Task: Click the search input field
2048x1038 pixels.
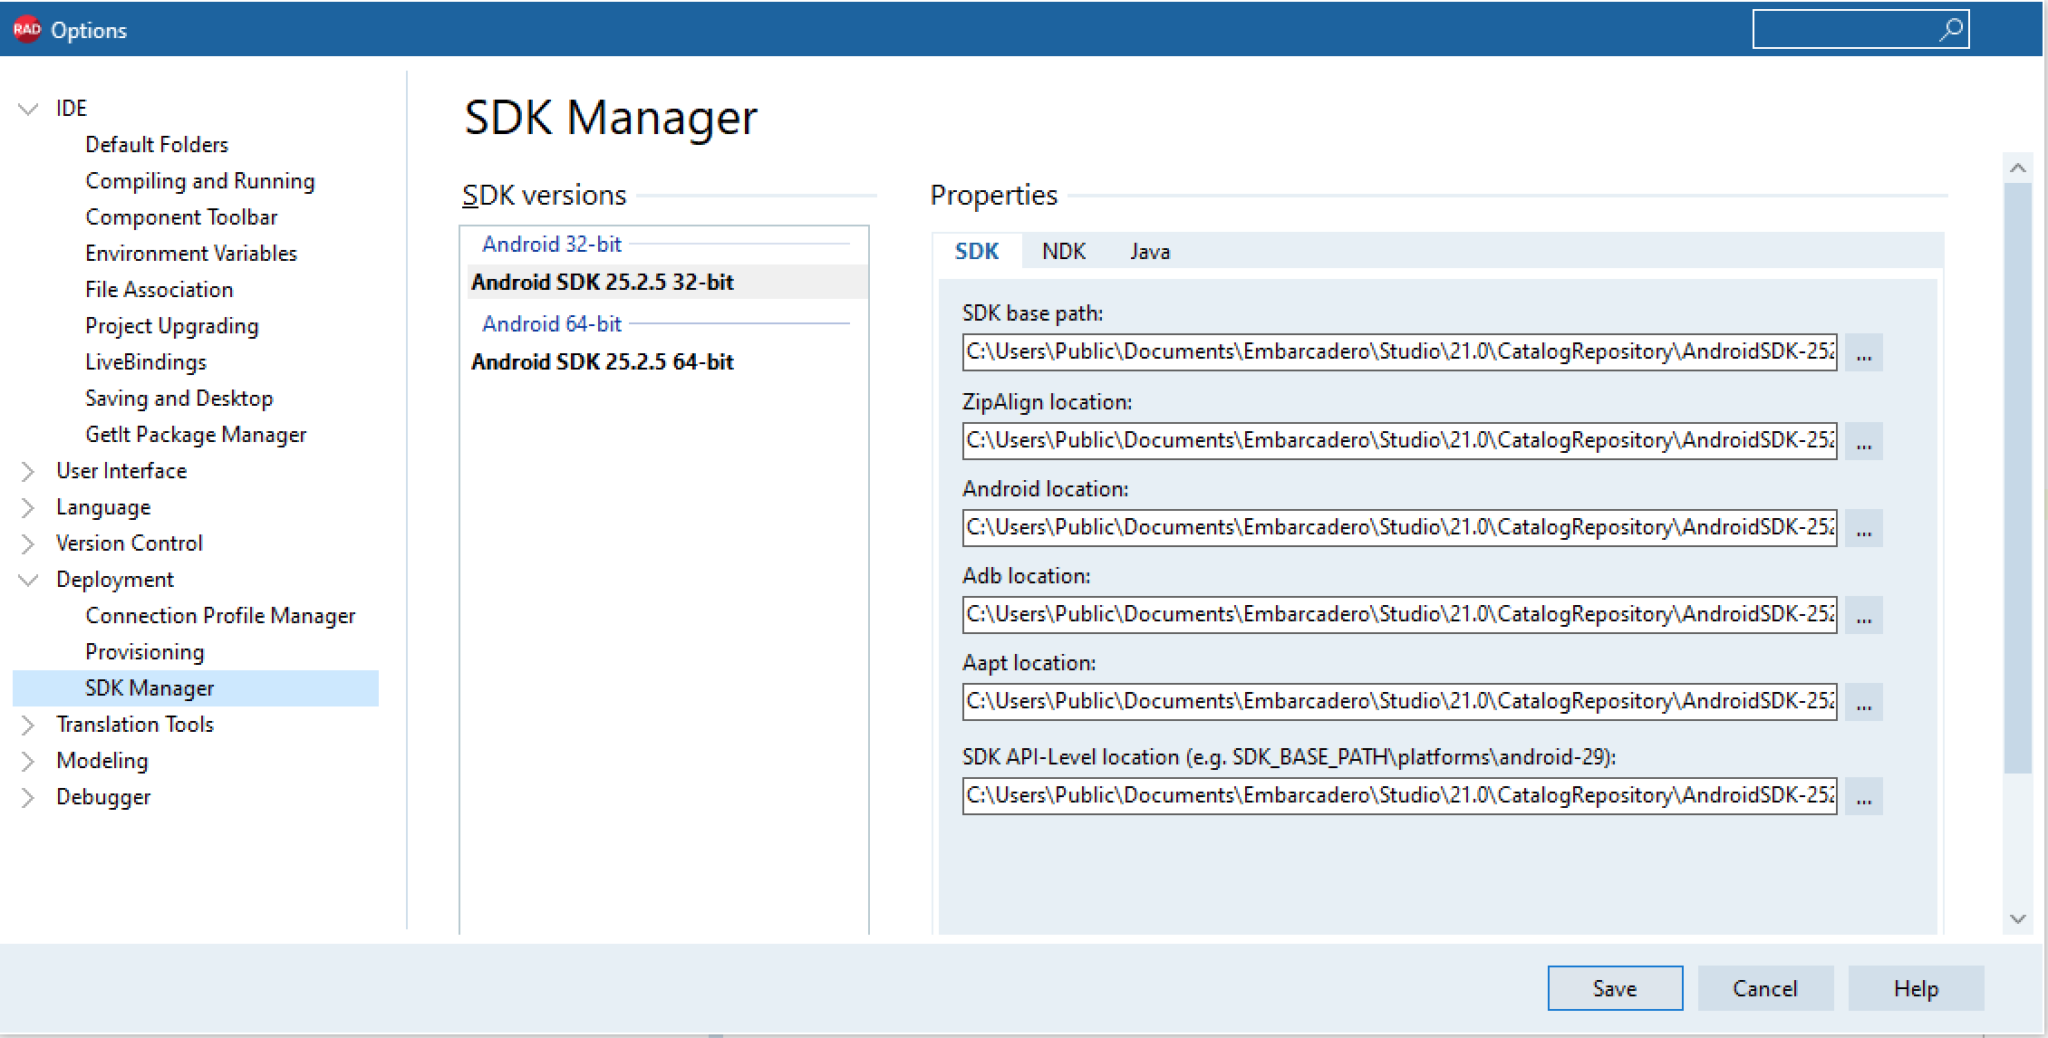Action: point(1850,29)
